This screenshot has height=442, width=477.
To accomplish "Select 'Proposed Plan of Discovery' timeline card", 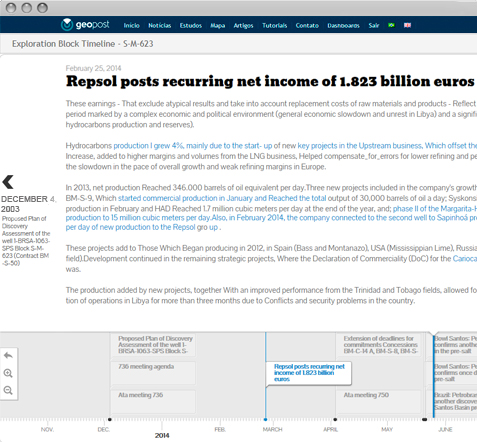I will [153, 344].
